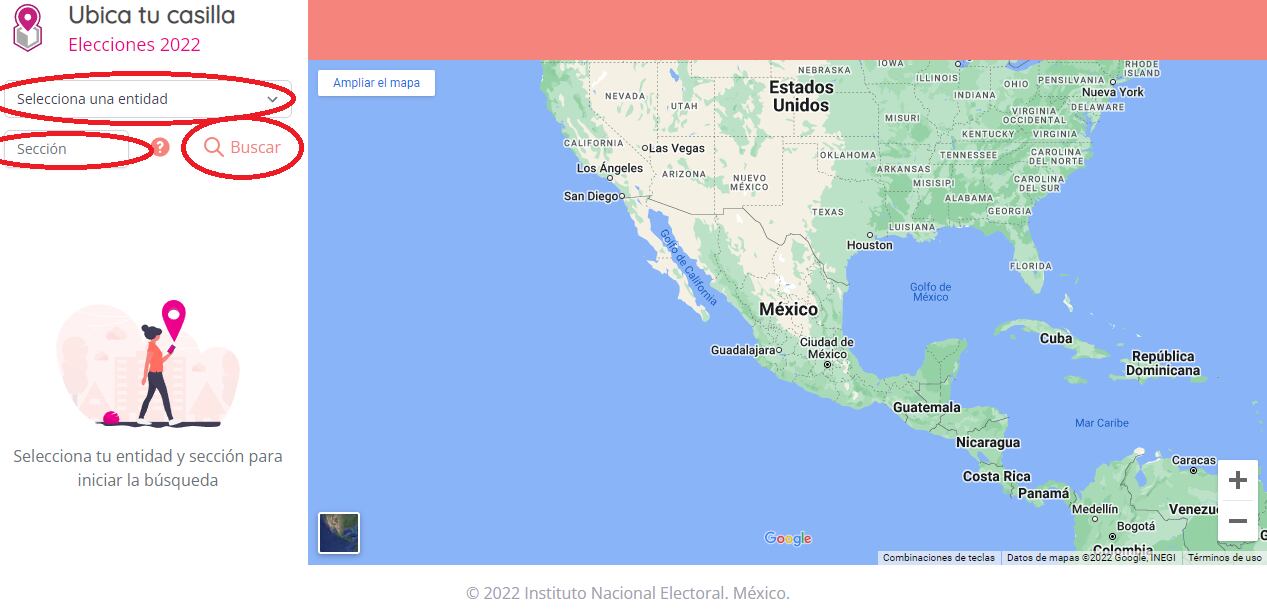The width and height of the screenshot is (1267, 611).
Task: Click the pink location pin illustration
Action: tap(174, 319)
